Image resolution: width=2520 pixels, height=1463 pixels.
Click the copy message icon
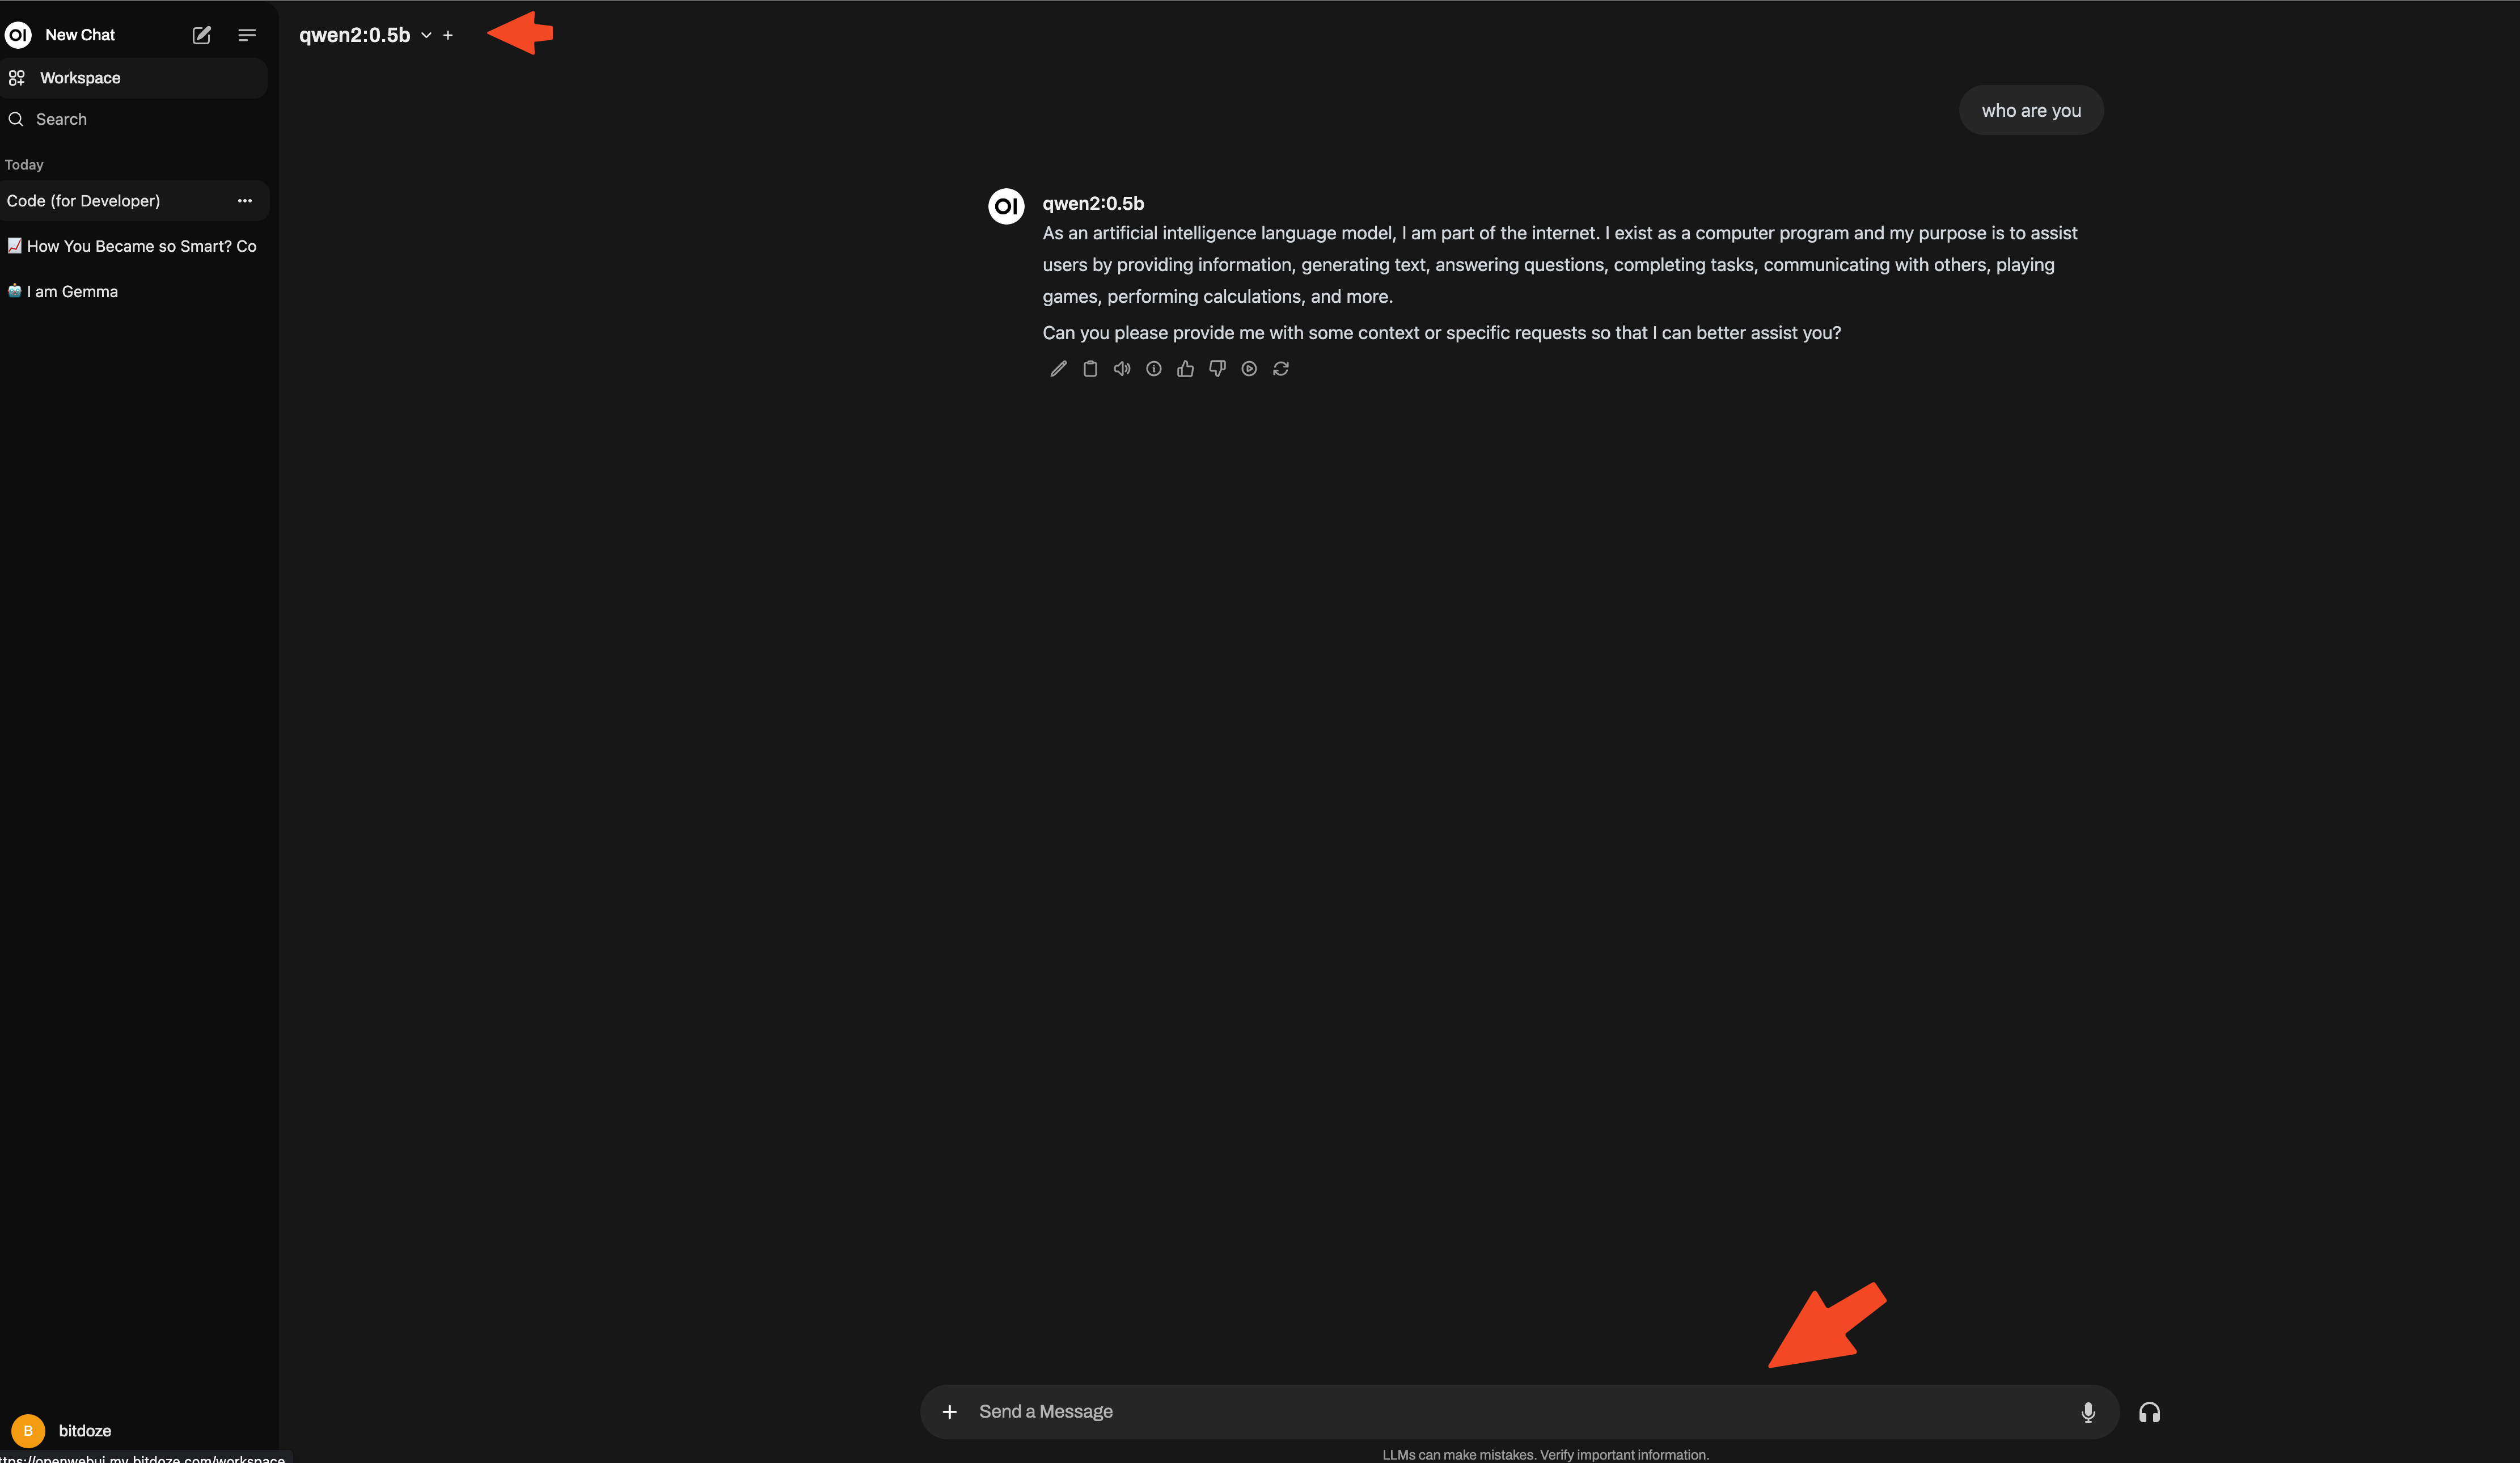1088,367
